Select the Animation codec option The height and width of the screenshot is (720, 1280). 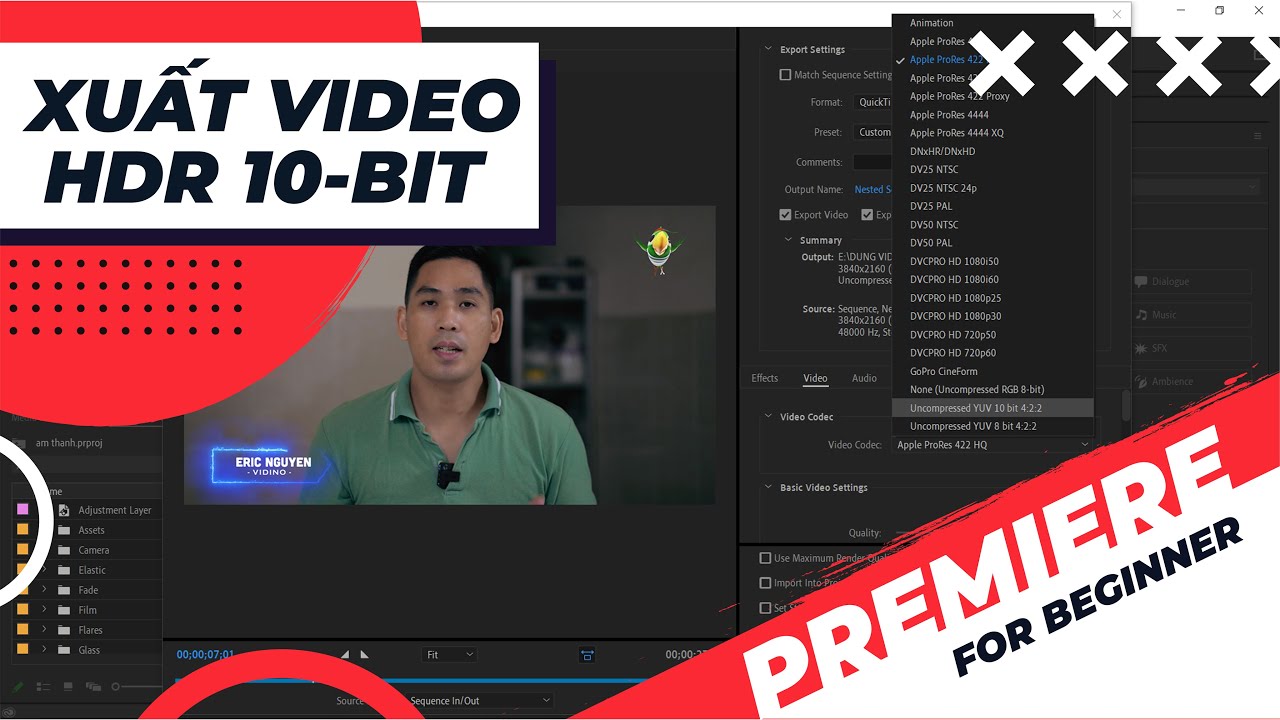(992, 23)
